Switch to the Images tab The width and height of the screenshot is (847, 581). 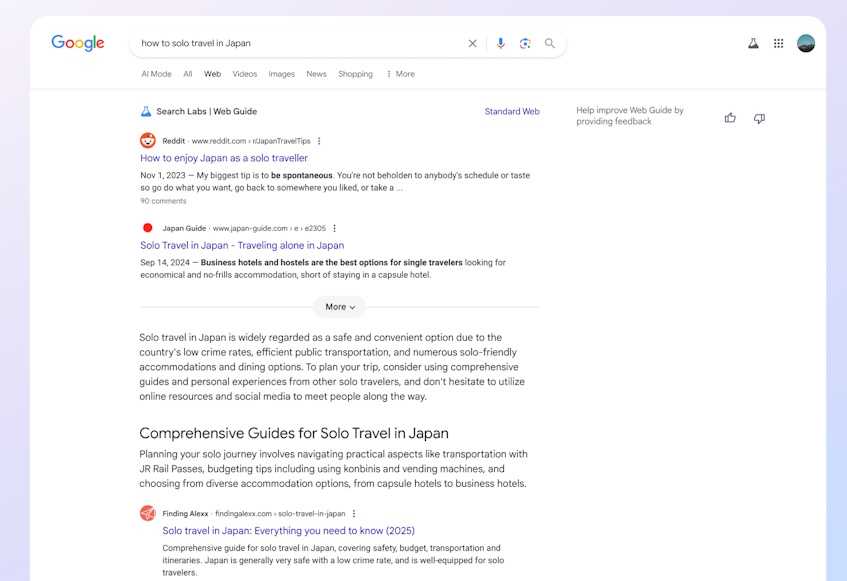(281, 74)
